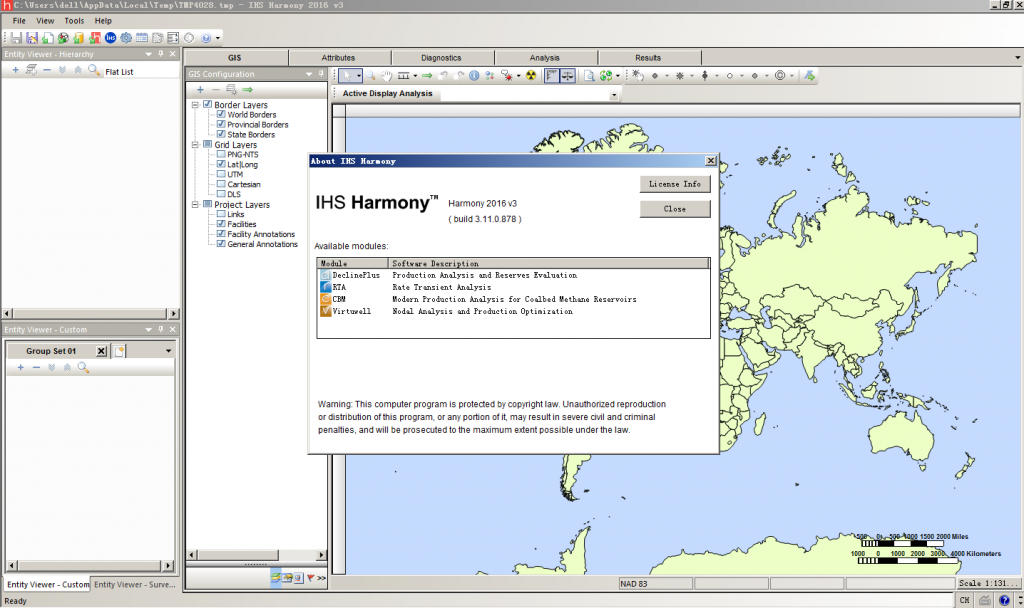This screenshot has width=1024, height=608.
Task: Select the Virtuwell module row
Action: coord(514,312)
